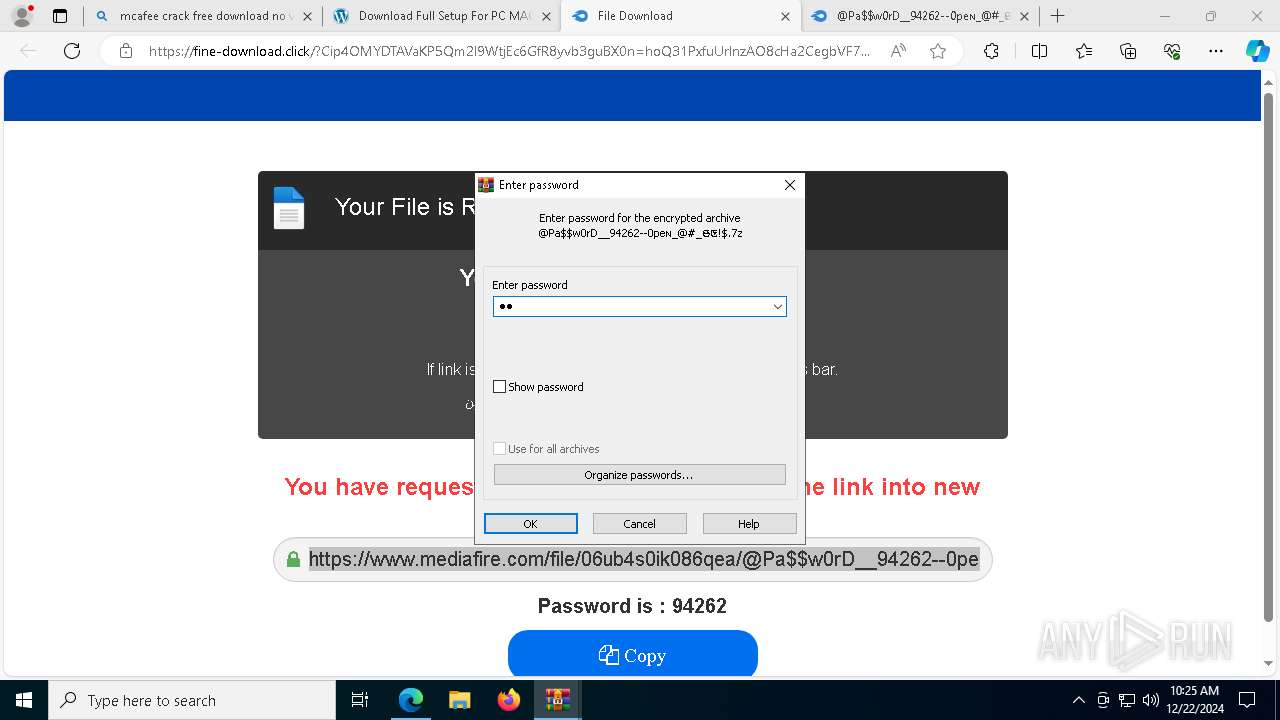The image size is (1280, 720).
Task: Switch to Download Full Setup For PC tab
Action: [x=441, y=16]
